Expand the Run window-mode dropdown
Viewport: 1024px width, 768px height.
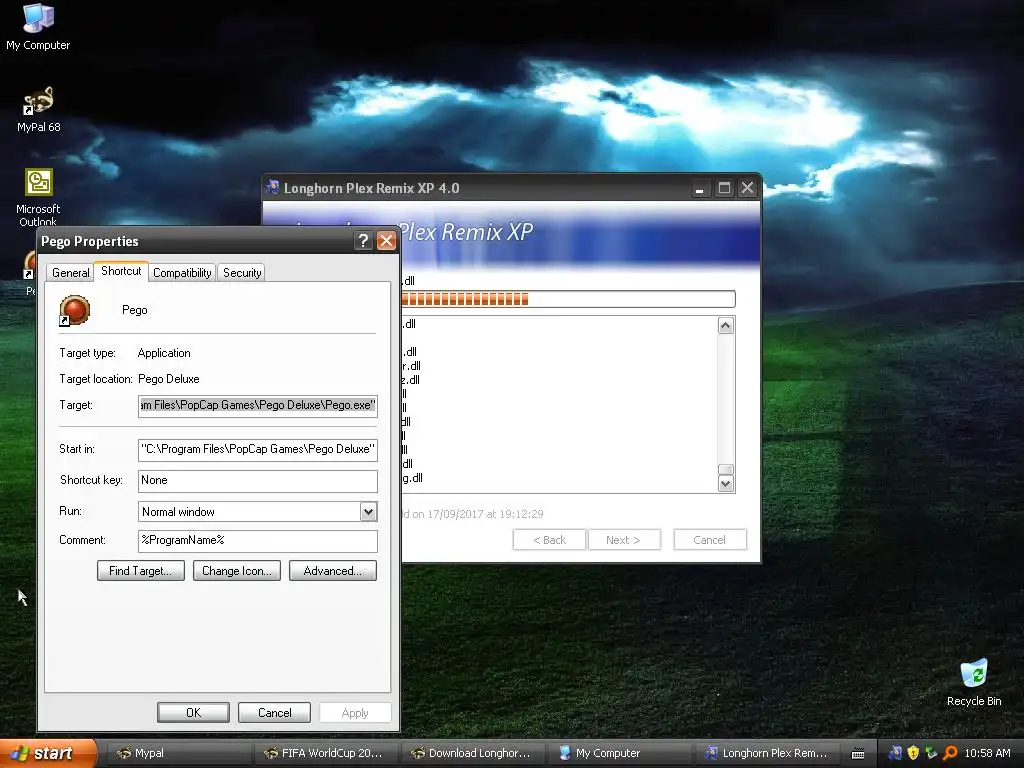[x=368, y=512]
